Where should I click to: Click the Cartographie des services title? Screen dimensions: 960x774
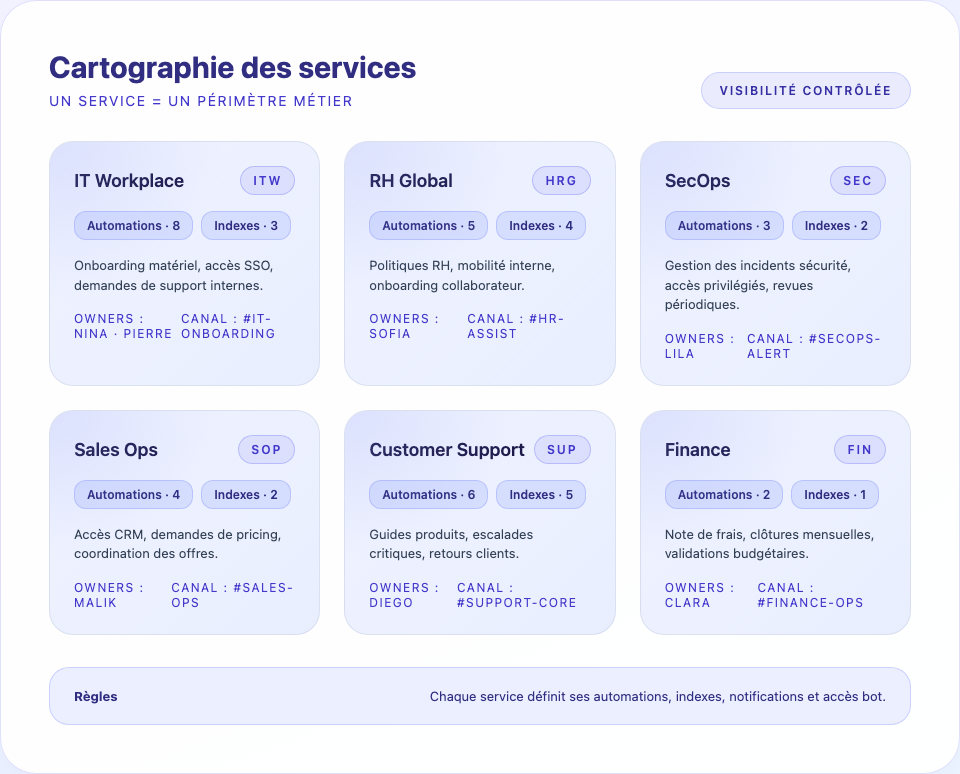click(x=232, y=68)
